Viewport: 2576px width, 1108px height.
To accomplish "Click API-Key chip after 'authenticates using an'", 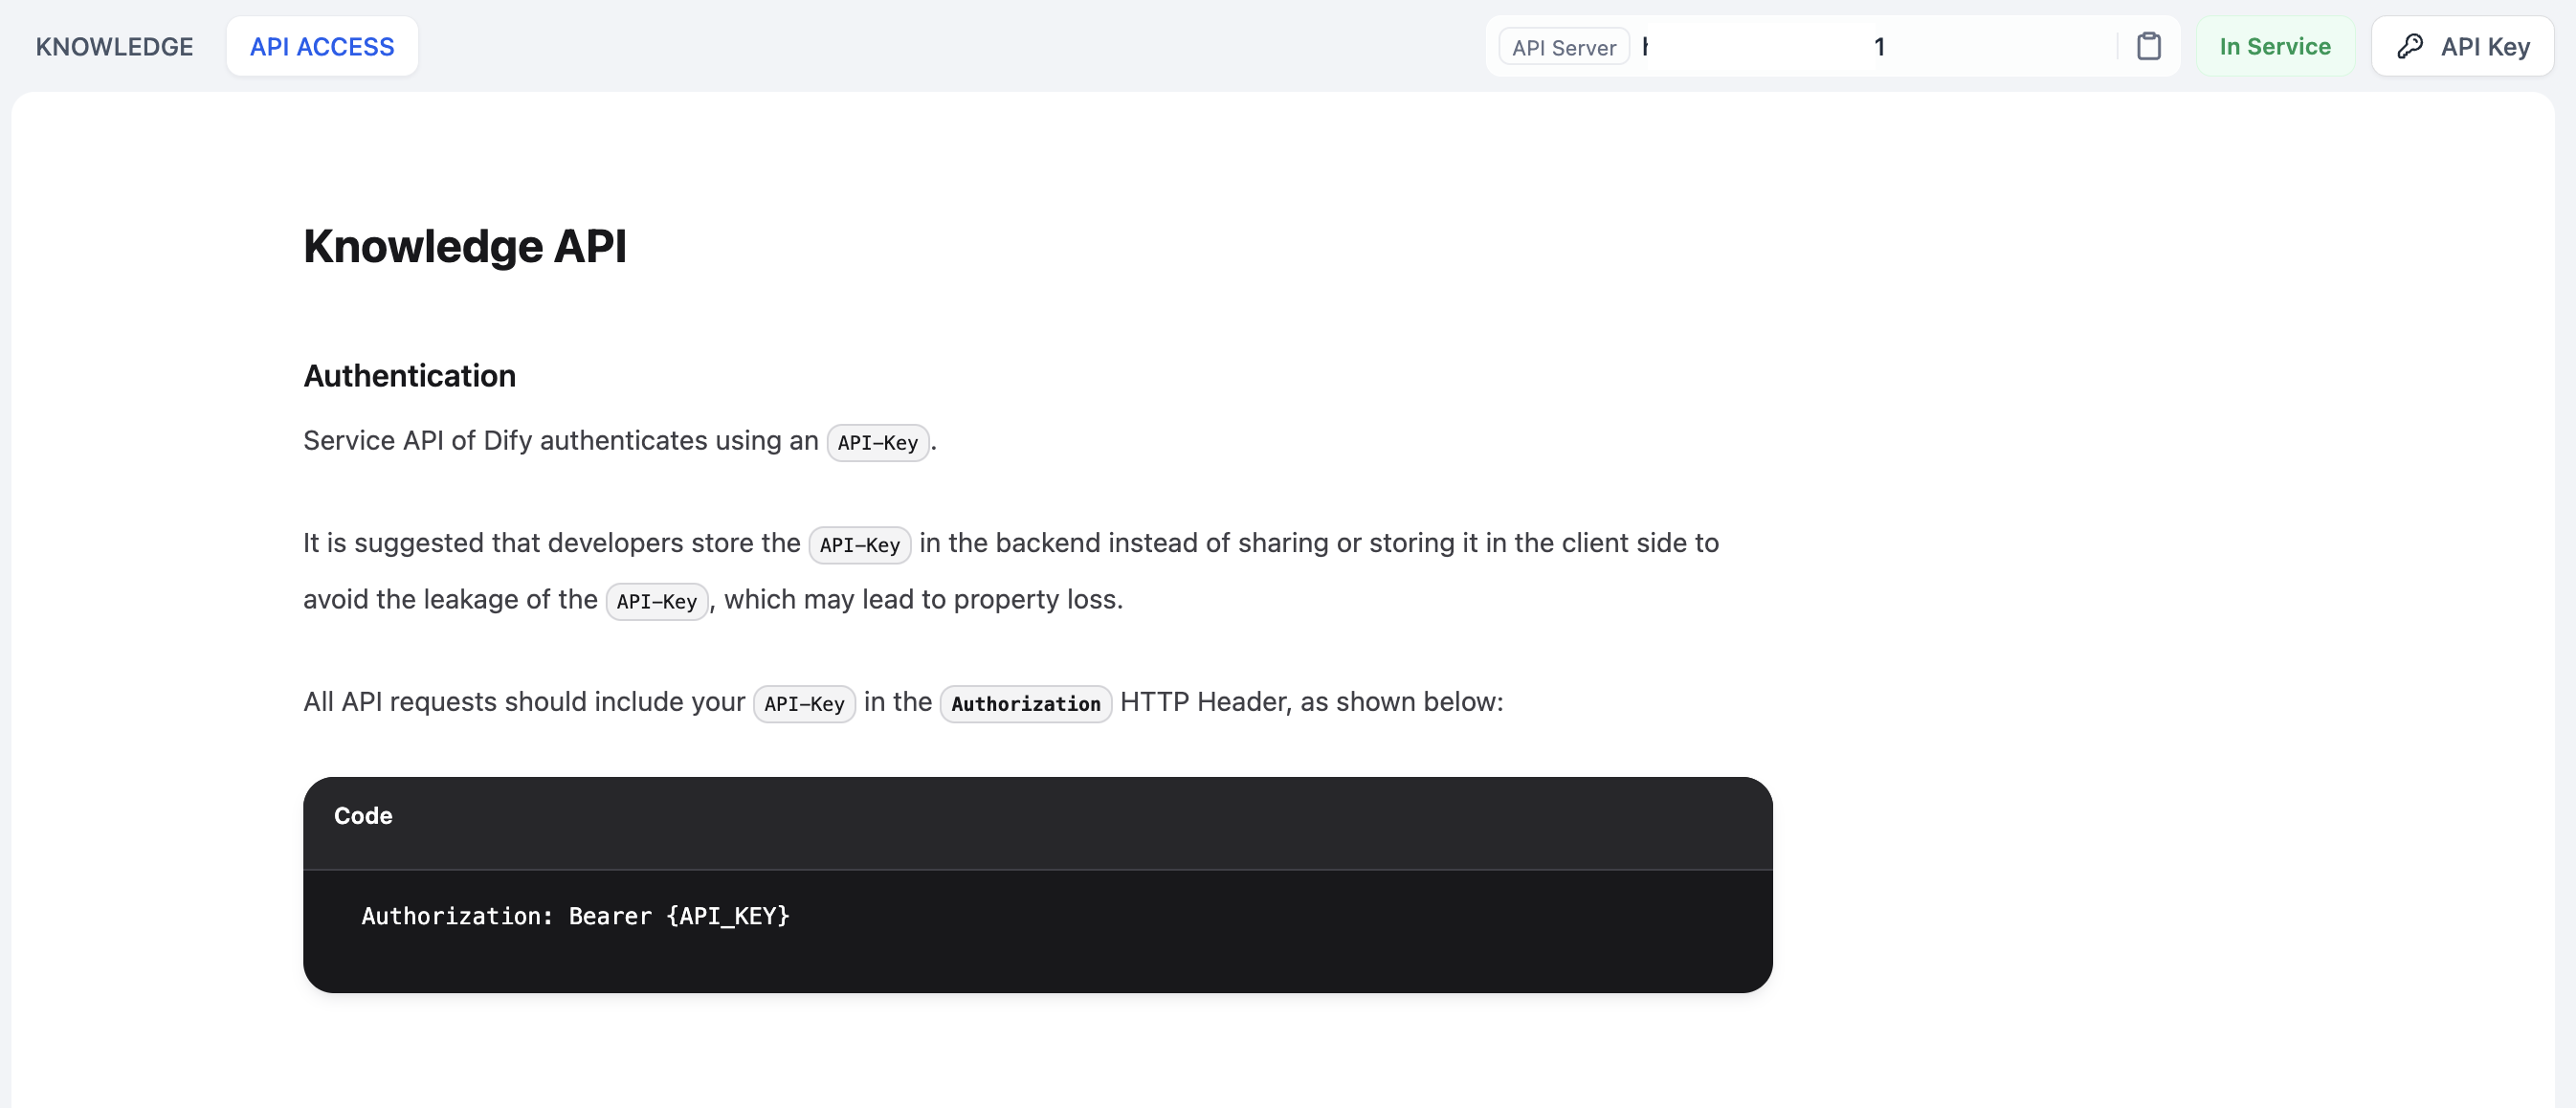I will point(877,443).
